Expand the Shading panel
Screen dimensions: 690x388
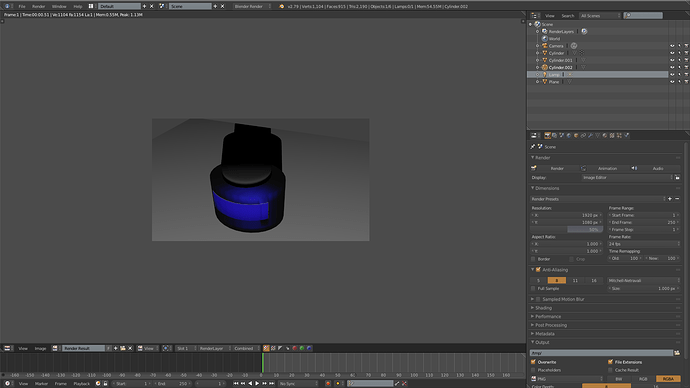click(x=532, y=308)
